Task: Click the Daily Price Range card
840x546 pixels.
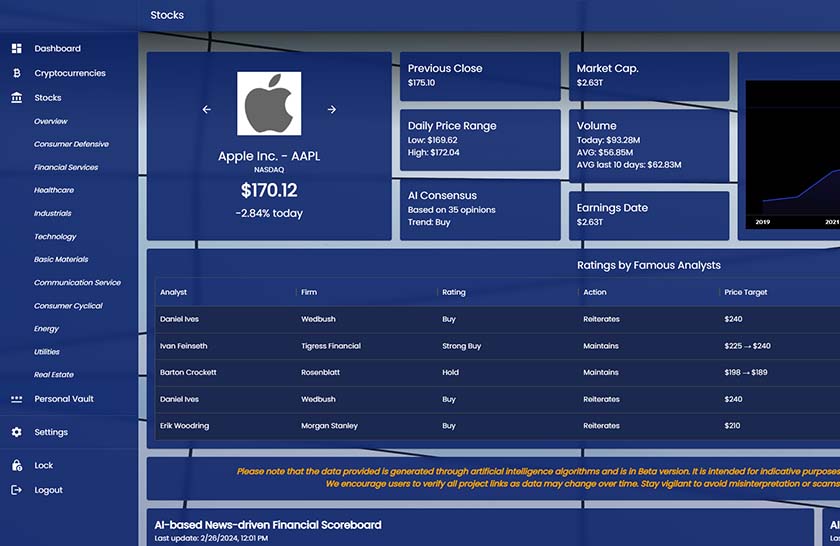Action: [480, 140]
